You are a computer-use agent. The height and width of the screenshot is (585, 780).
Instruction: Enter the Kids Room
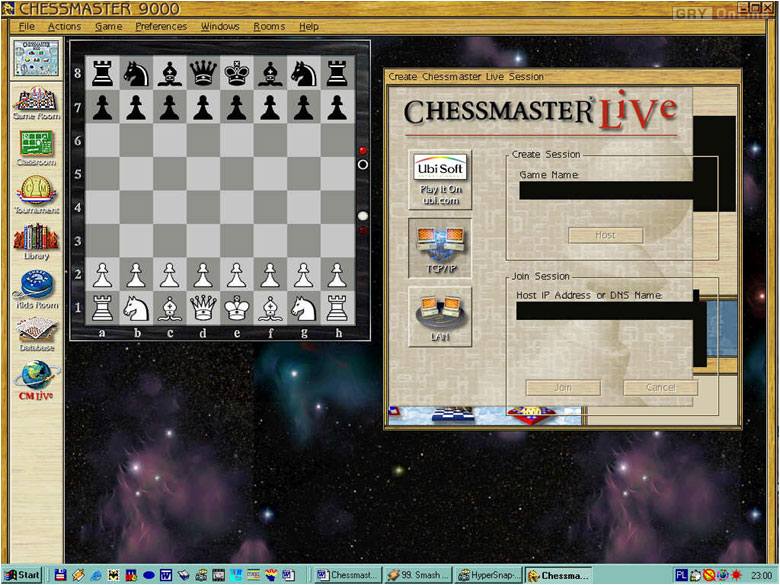pos(36,289)
